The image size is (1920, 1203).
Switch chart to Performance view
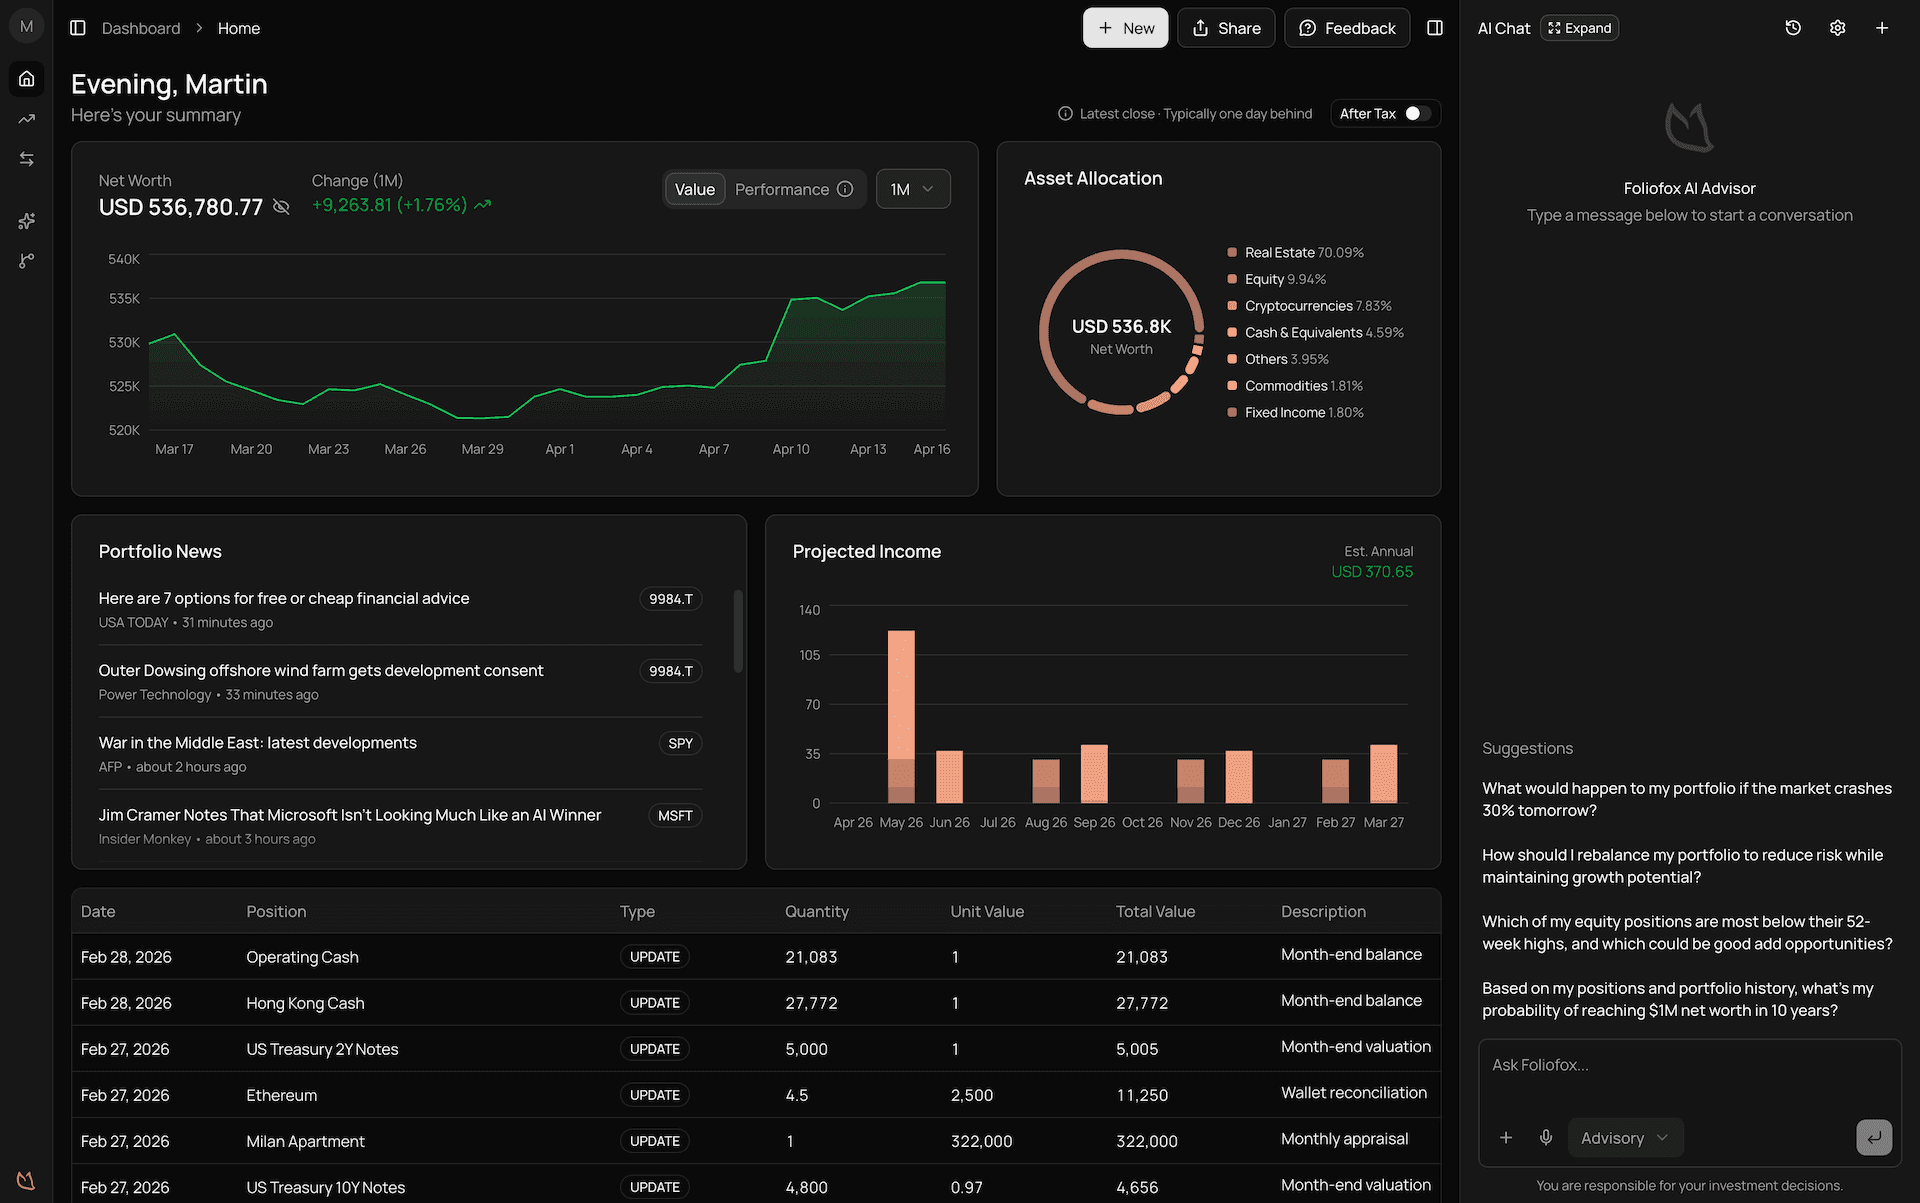click(782, 189)
